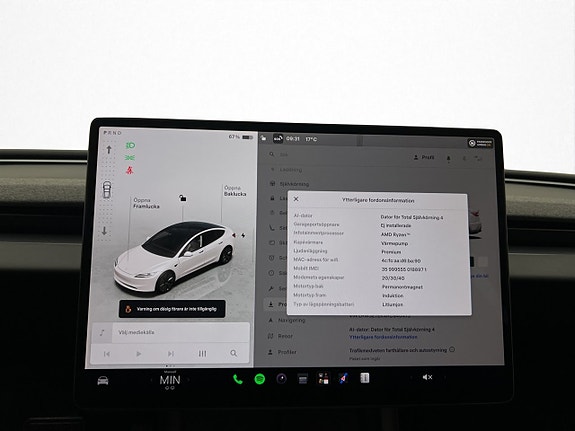
Task: Open the manual booklet app icon
Action: click(365, 378)
